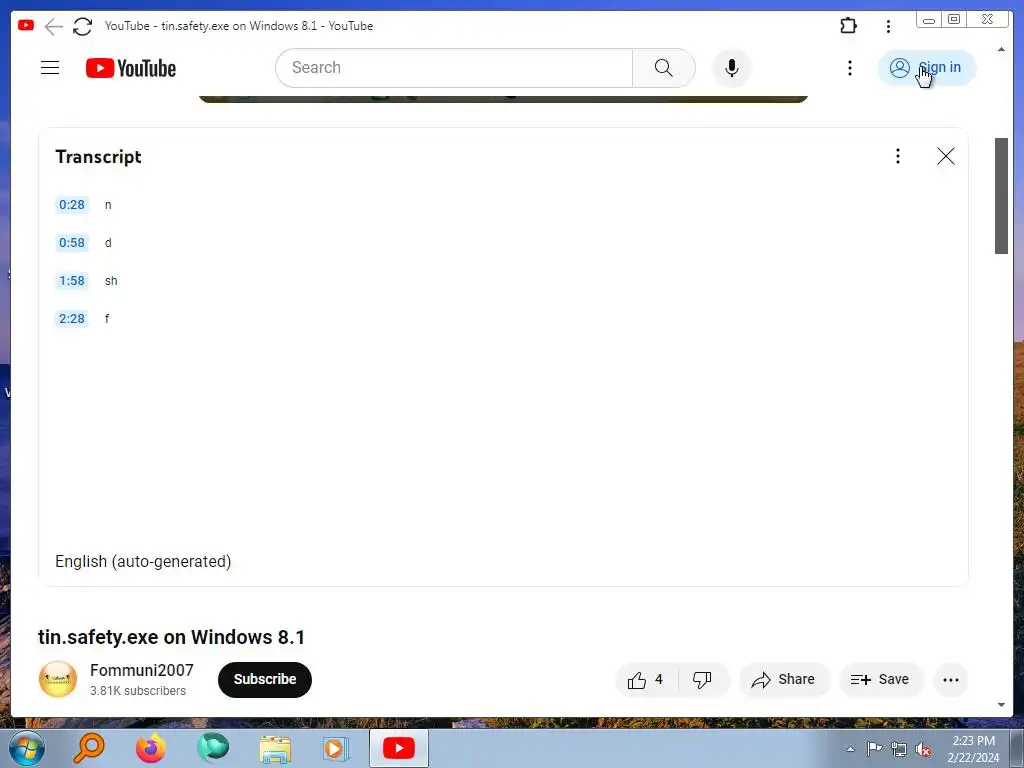Click the browser back arrow
1024x768 pixels.
coord(54,26)
